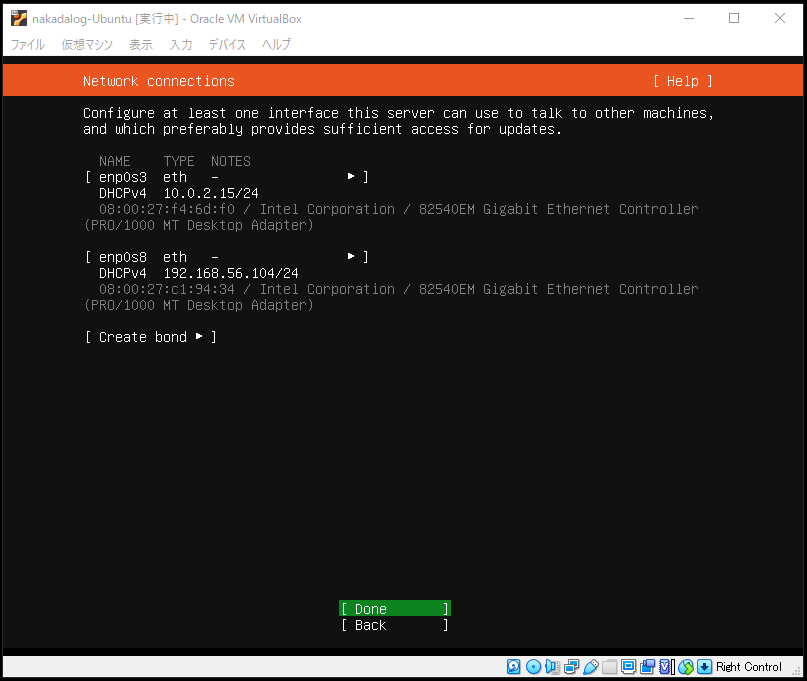Click the keyboard capture arrow icon
This screenshot has height=681, width=807.
pos(704,667)
